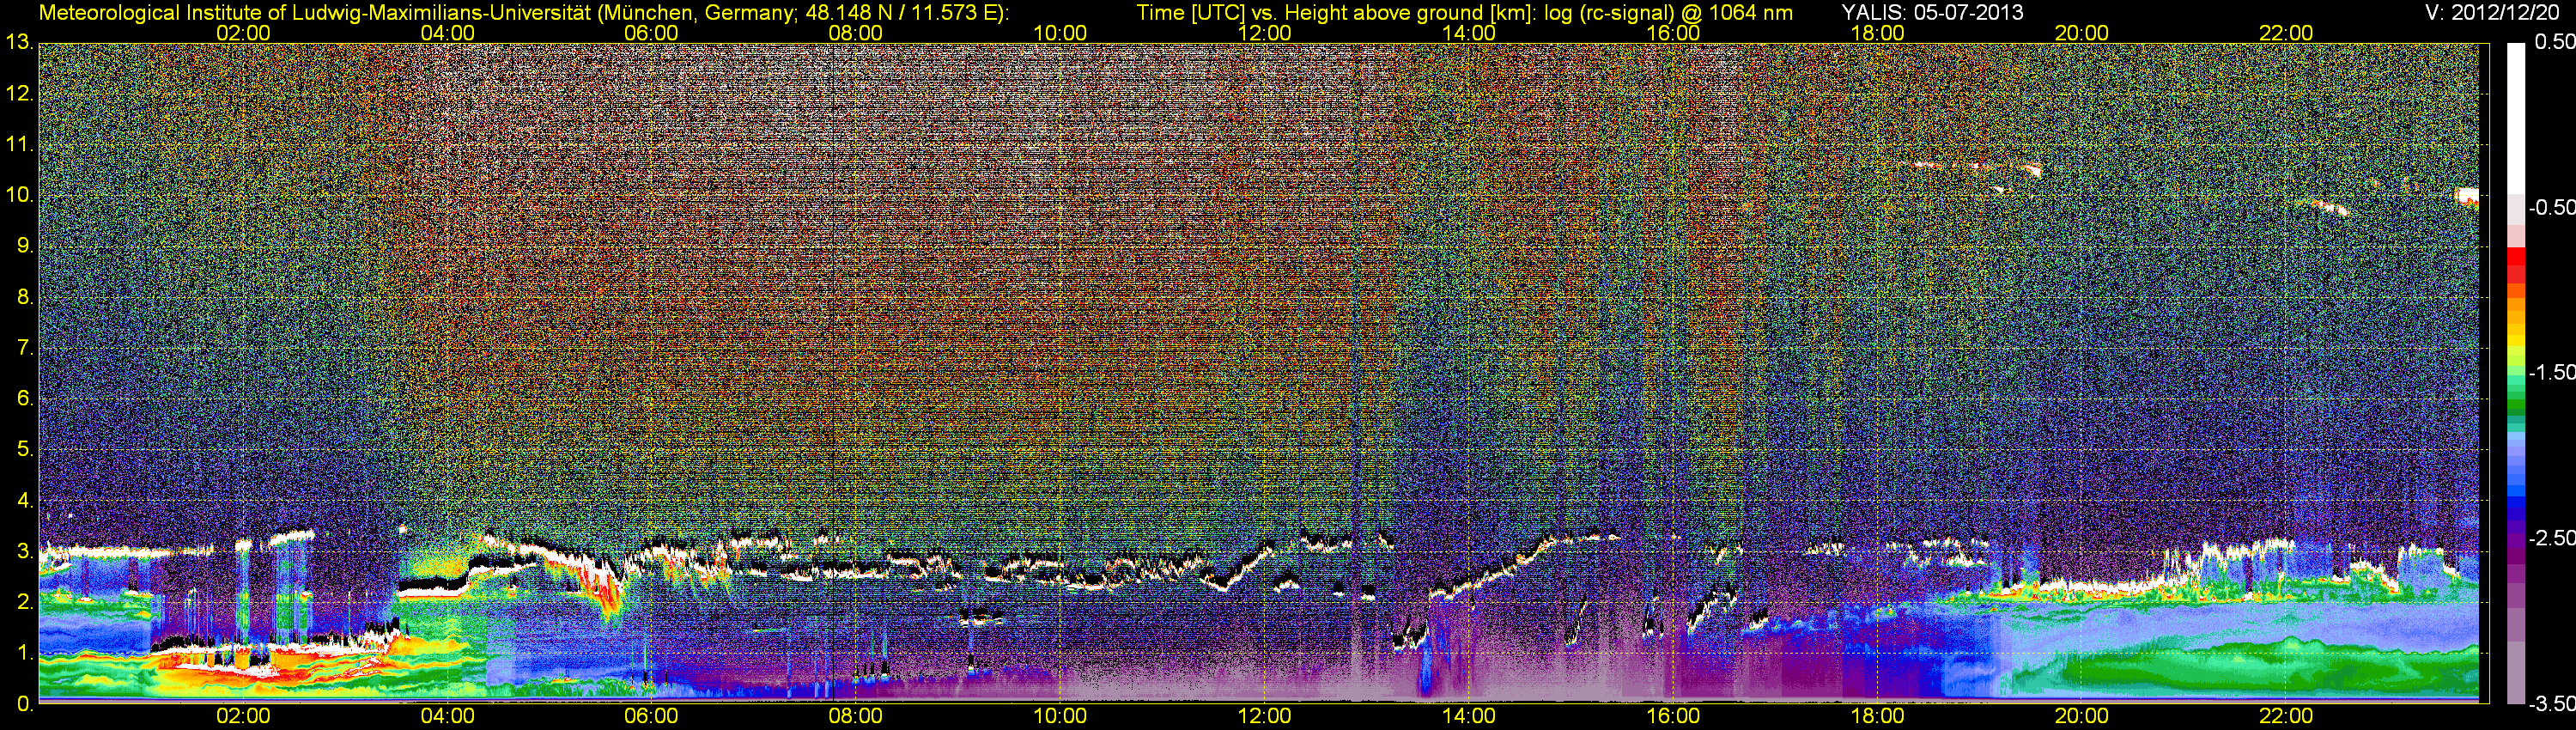
Task: Click the 12 km height axis label
Action: coord(18,94)
